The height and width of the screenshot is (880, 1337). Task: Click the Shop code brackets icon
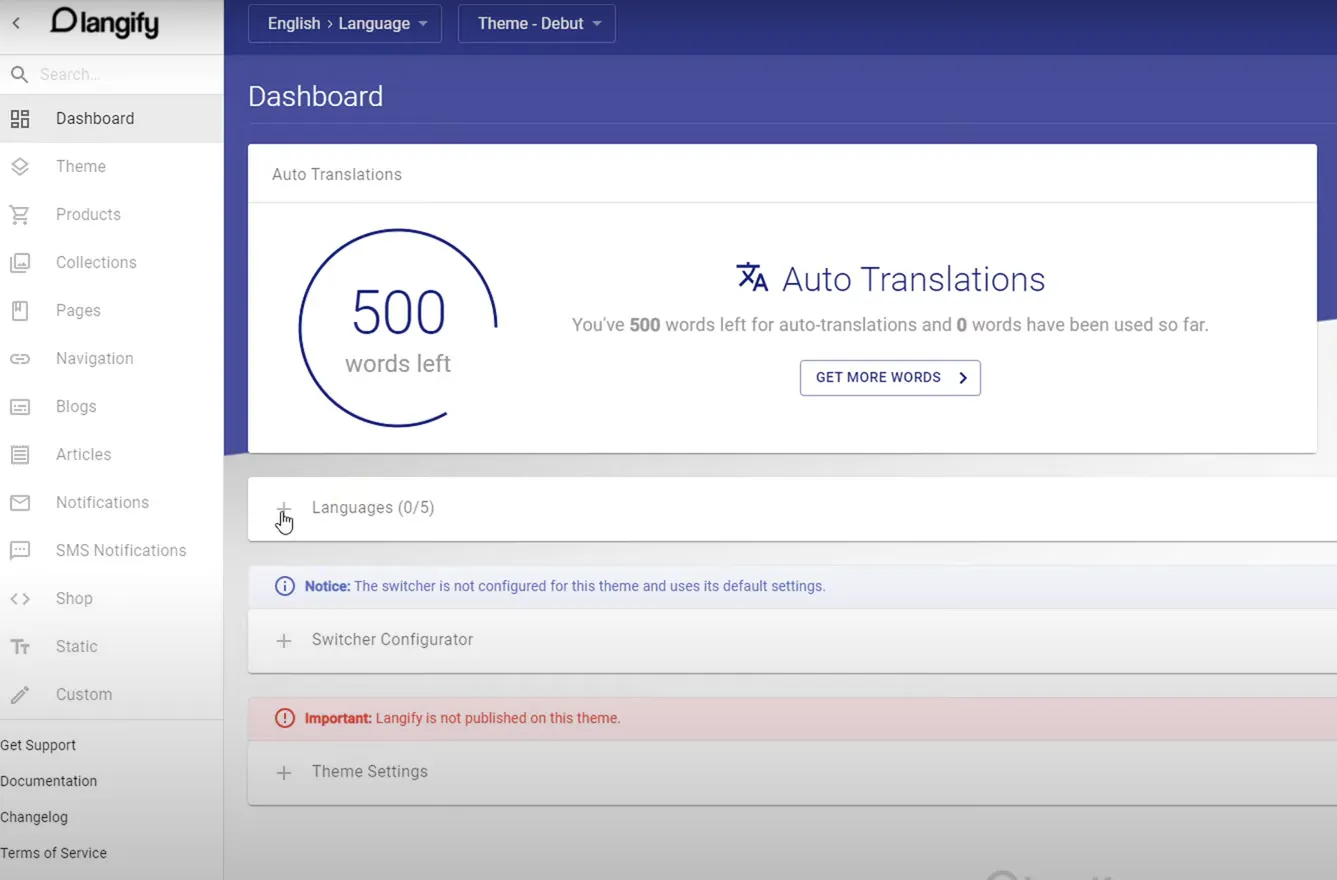click(x=20, y=599)
